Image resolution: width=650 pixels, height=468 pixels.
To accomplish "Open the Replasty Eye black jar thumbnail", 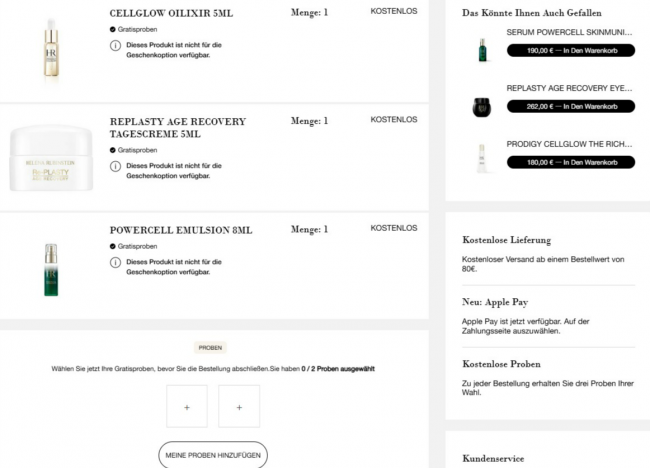I will [x=482, y=107].
